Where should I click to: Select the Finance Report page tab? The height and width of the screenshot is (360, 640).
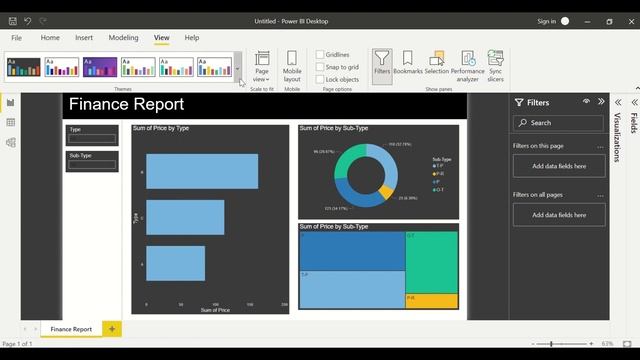pos(71,329)
